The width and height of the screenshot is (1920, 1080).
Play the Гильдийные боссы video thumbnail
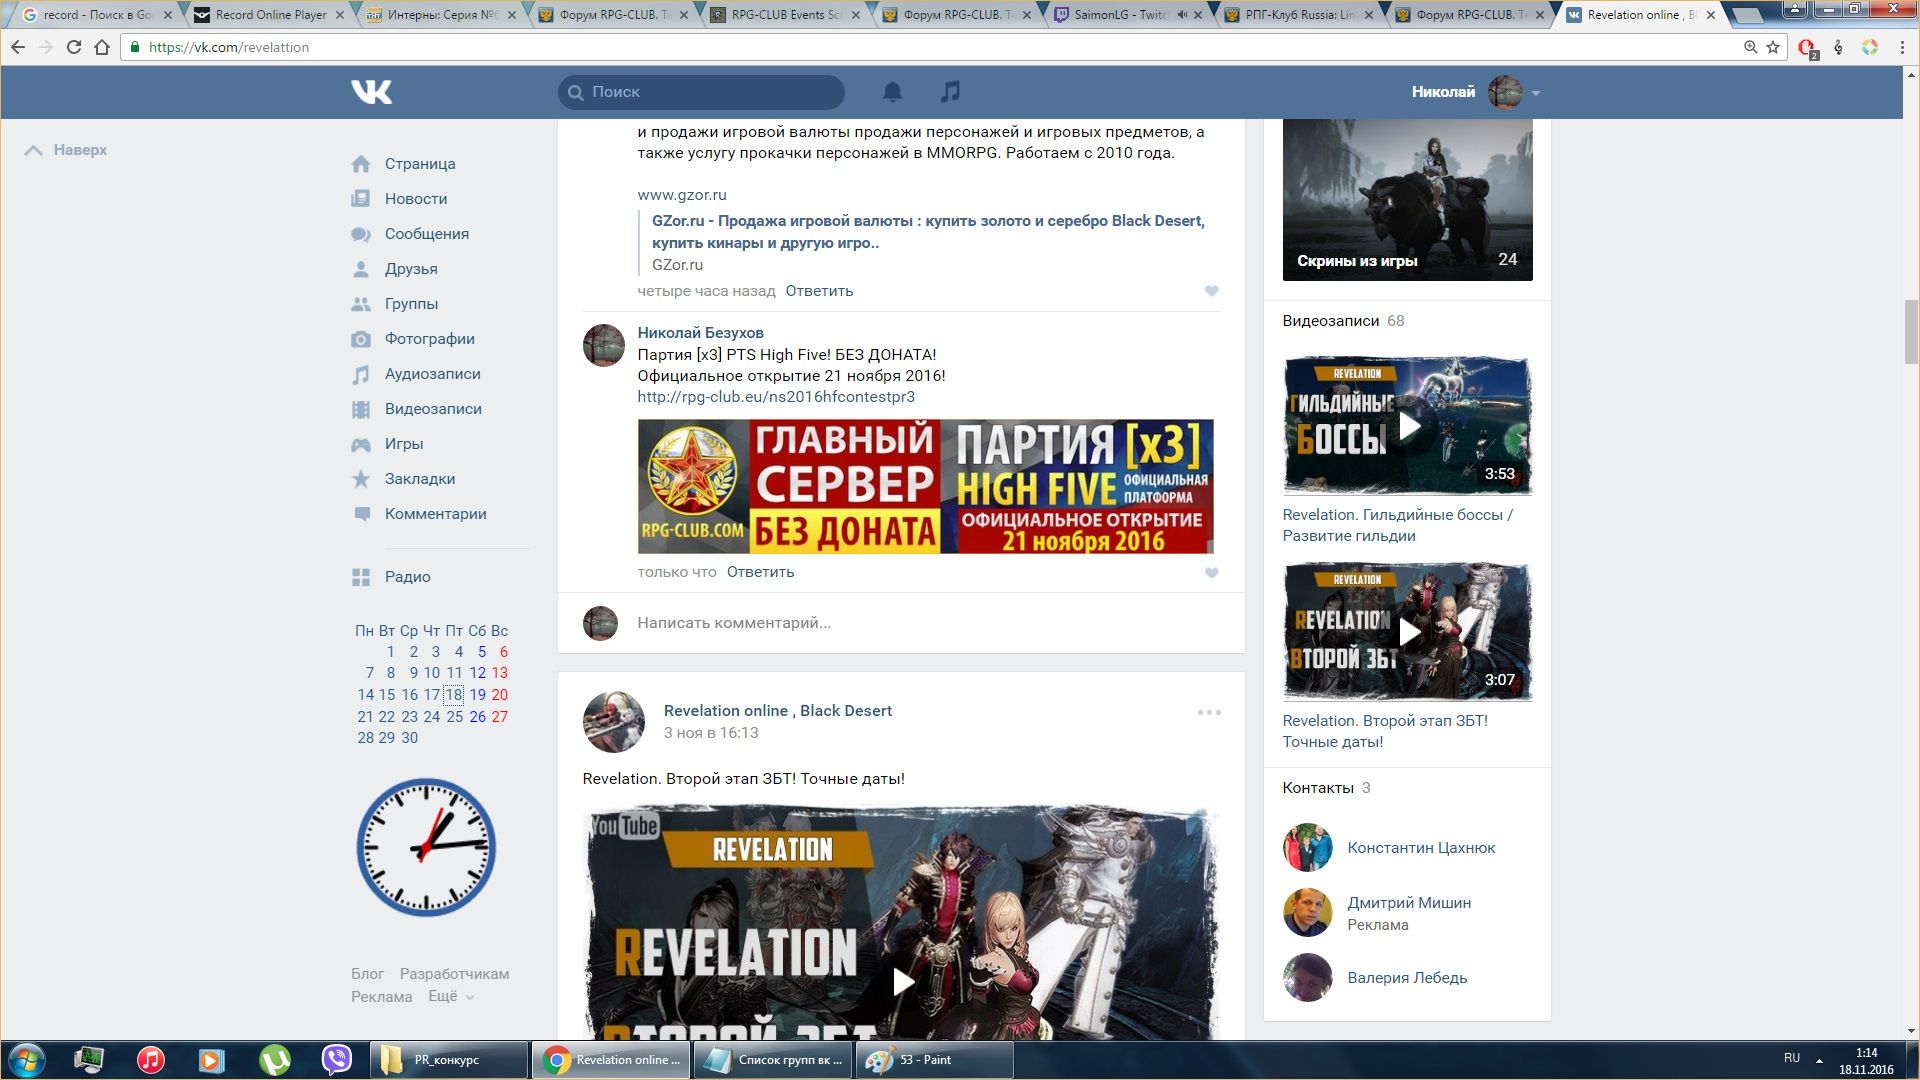[x=1407, y=426]
